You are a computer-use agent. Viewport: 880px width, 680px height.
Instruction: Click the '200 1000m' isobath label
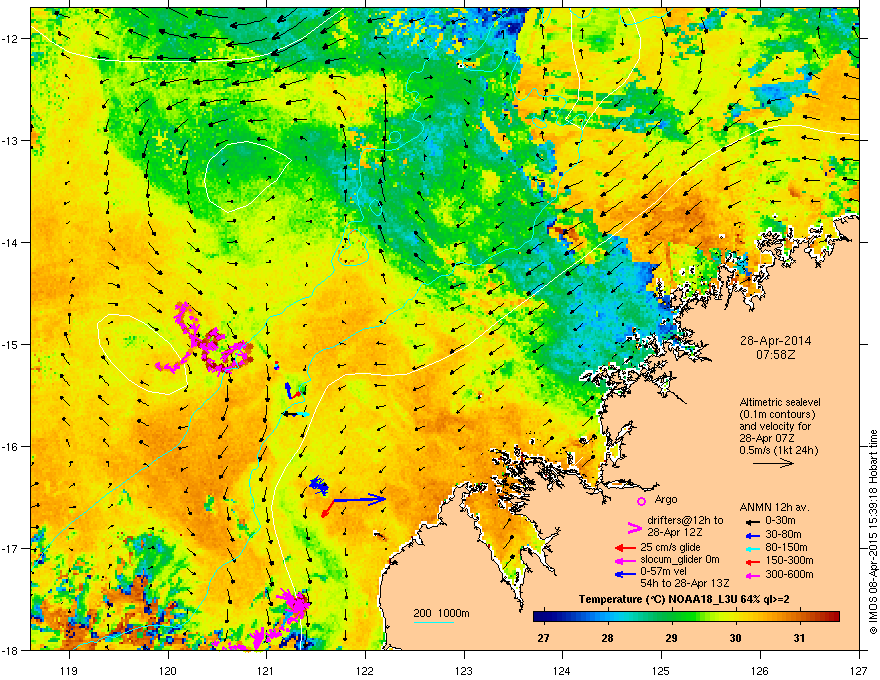point(441,613)
